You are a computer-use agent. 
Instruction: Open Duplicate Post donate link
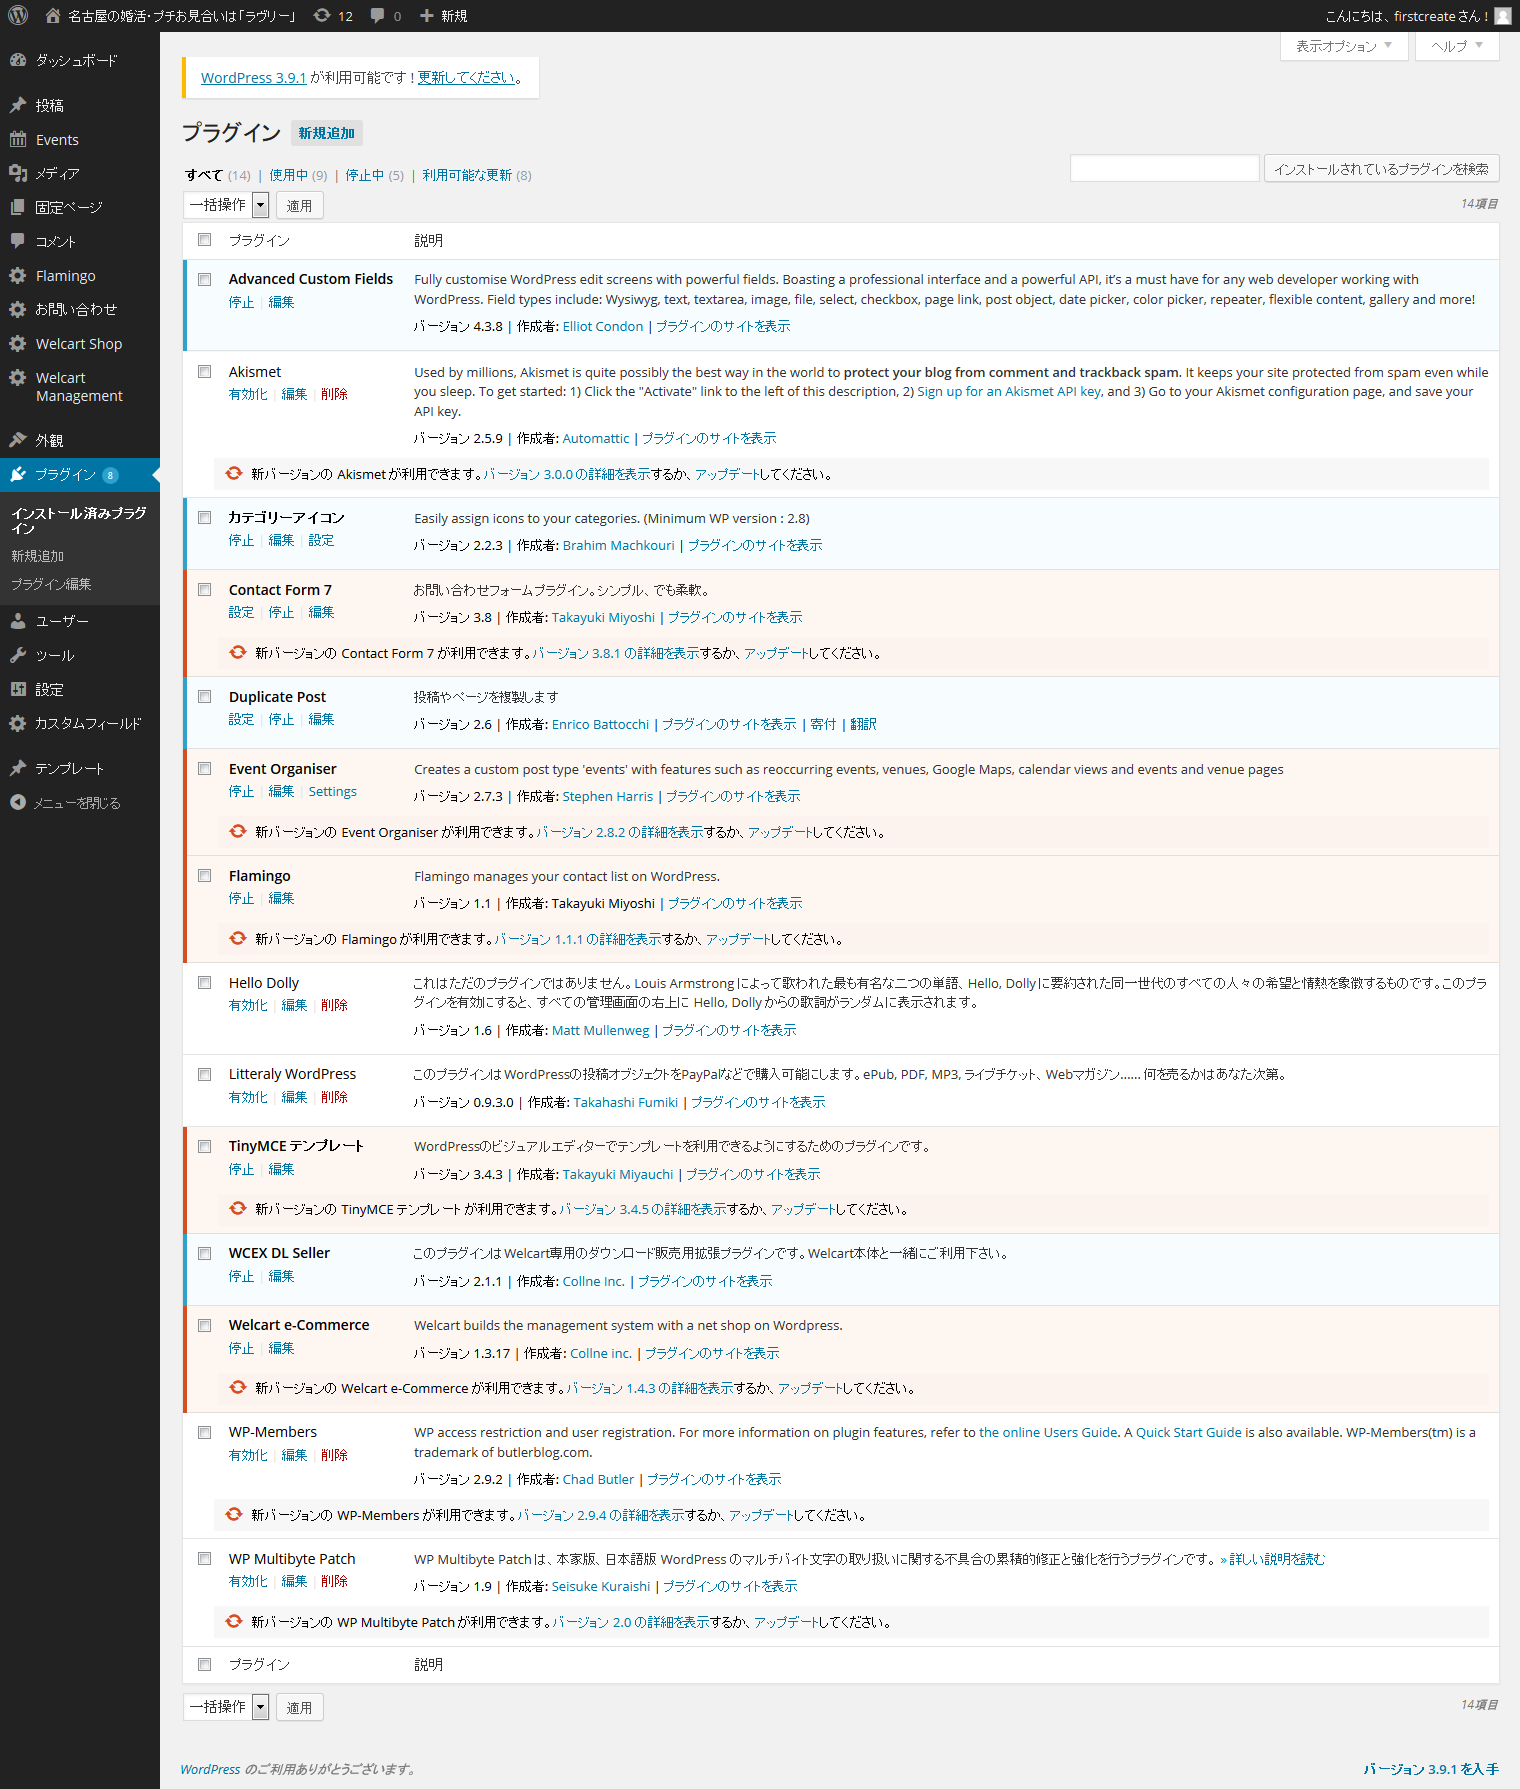(823, 724)
